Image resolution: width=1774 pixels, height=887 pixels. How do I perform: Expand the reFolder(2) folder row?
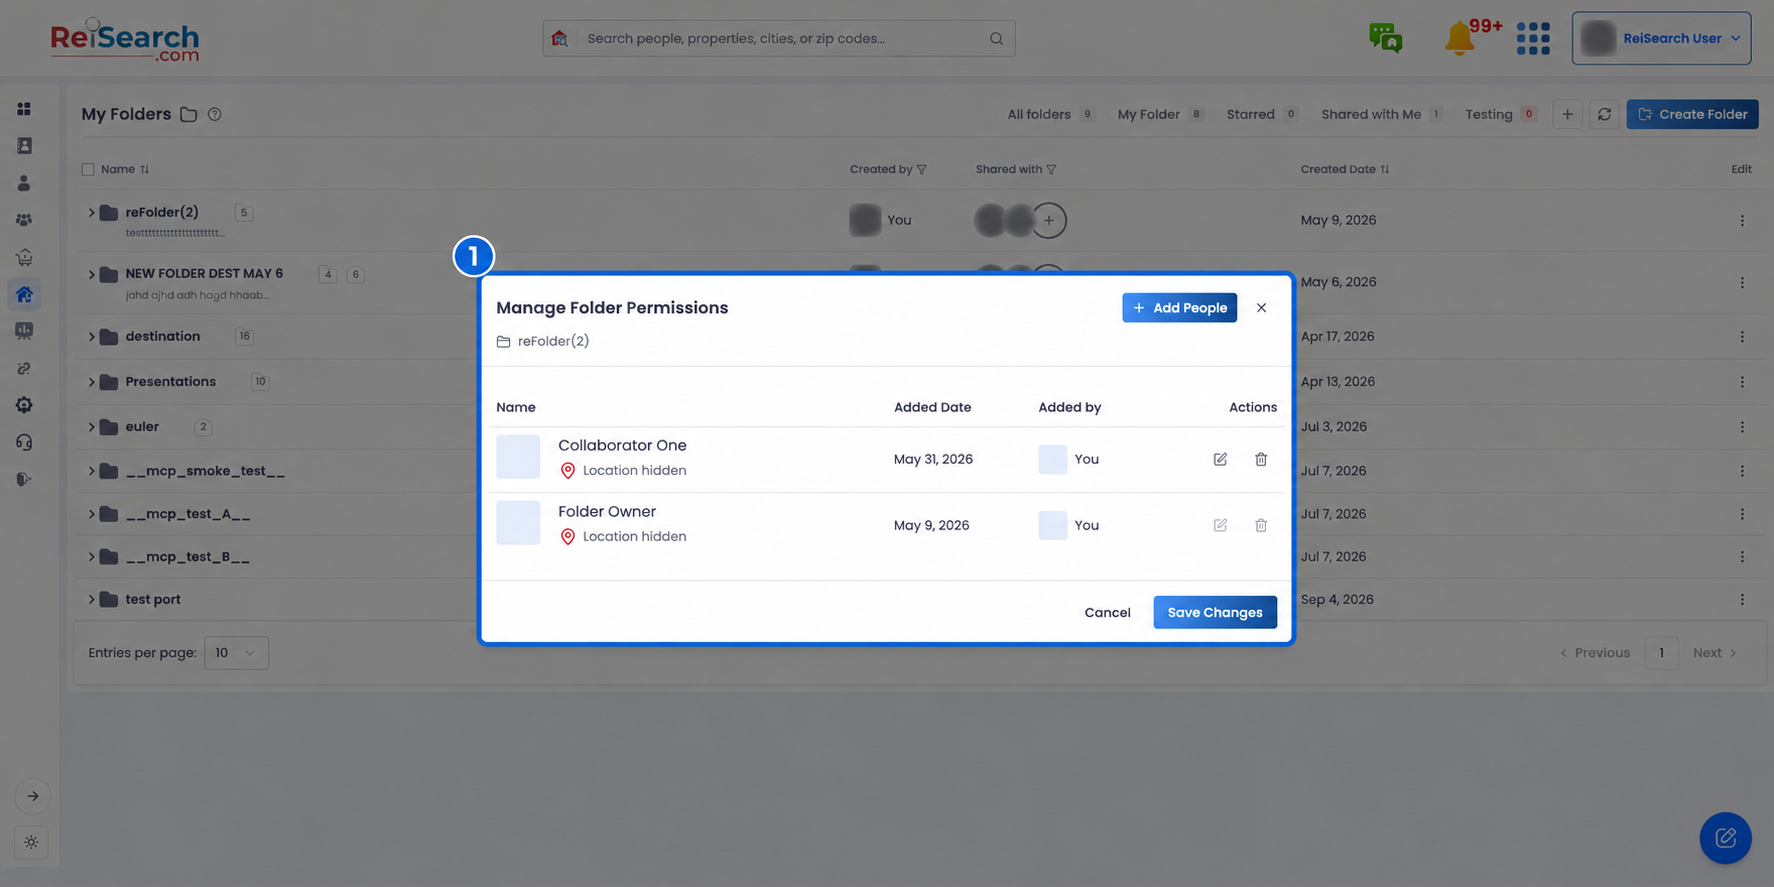(x=91, y=212)
